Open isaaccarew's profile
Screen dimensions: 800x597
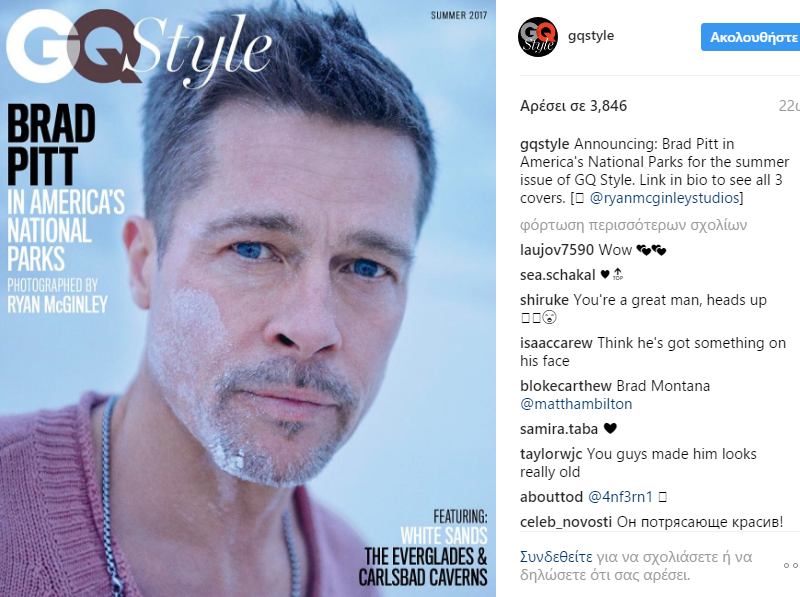tap(556, 343)
